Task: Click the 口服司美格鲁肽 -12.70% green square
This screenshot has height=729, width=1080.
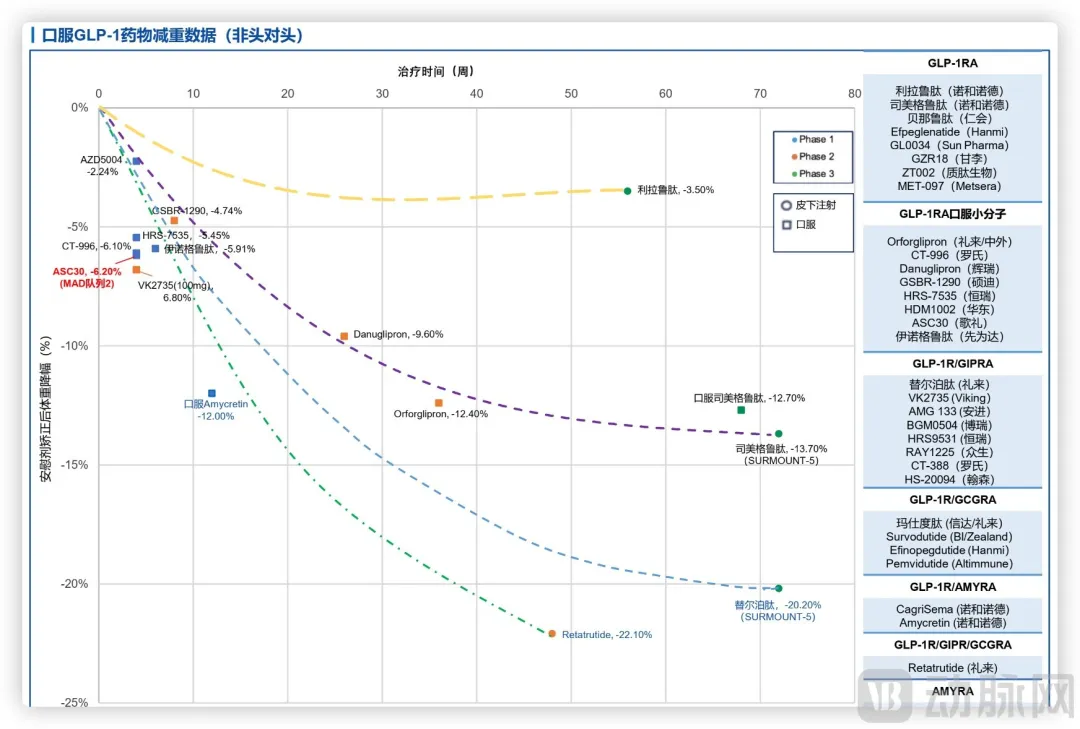Action: 741,410
